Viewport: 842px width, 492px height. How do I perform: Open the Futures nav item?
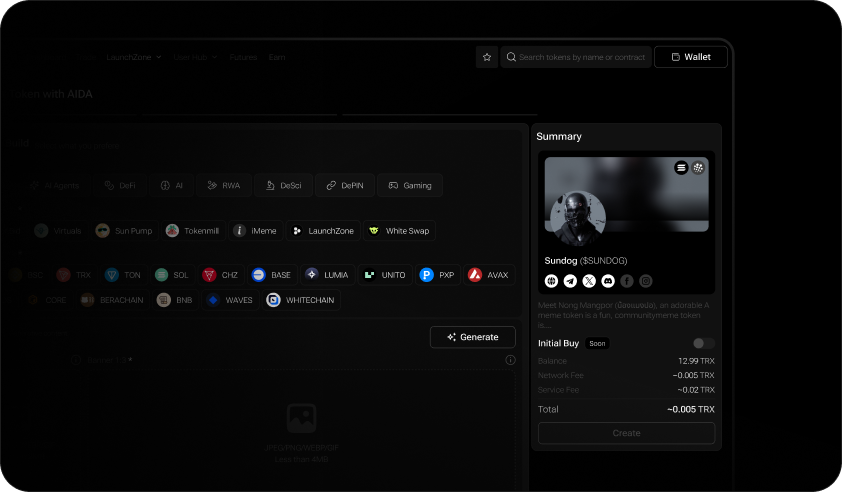pyautogui.click(x=243, y=57)
